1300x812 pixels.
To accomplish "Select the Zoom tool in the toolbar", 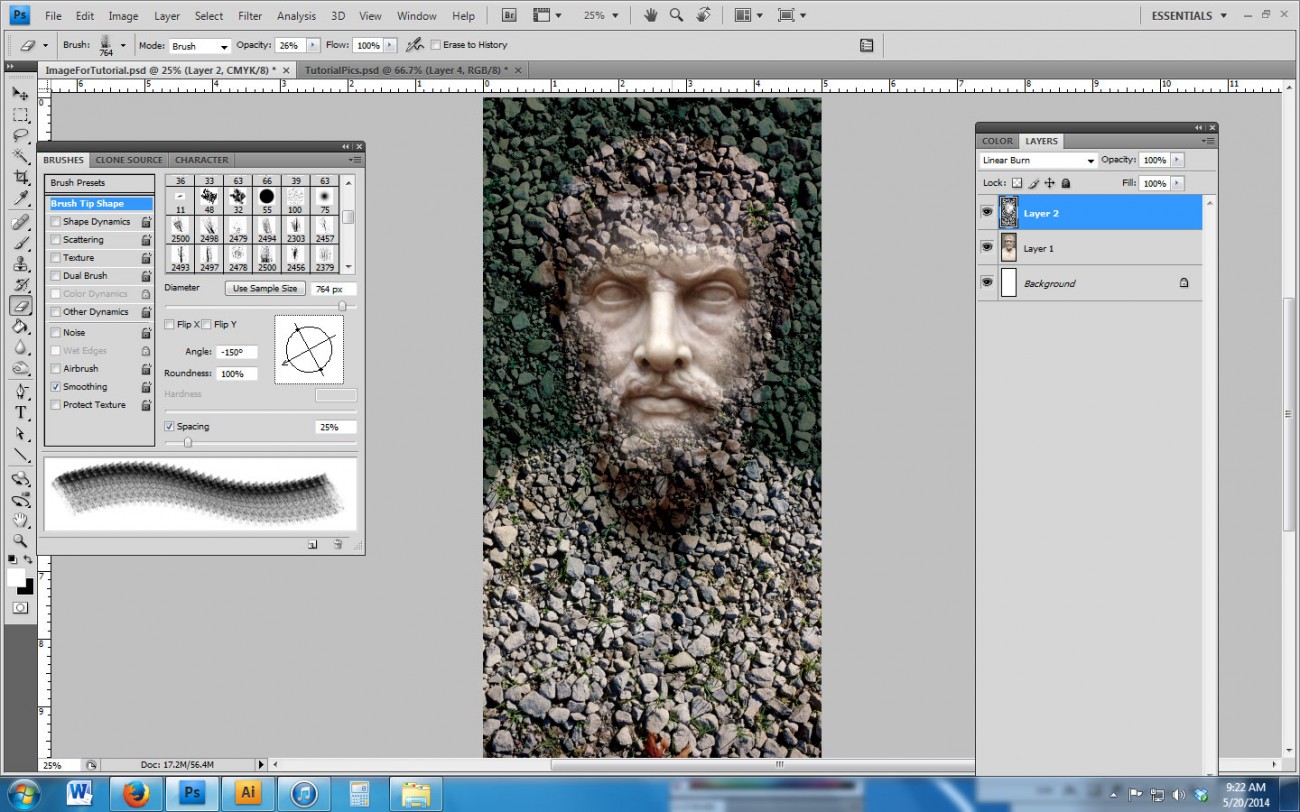I will tap(21, 541).
